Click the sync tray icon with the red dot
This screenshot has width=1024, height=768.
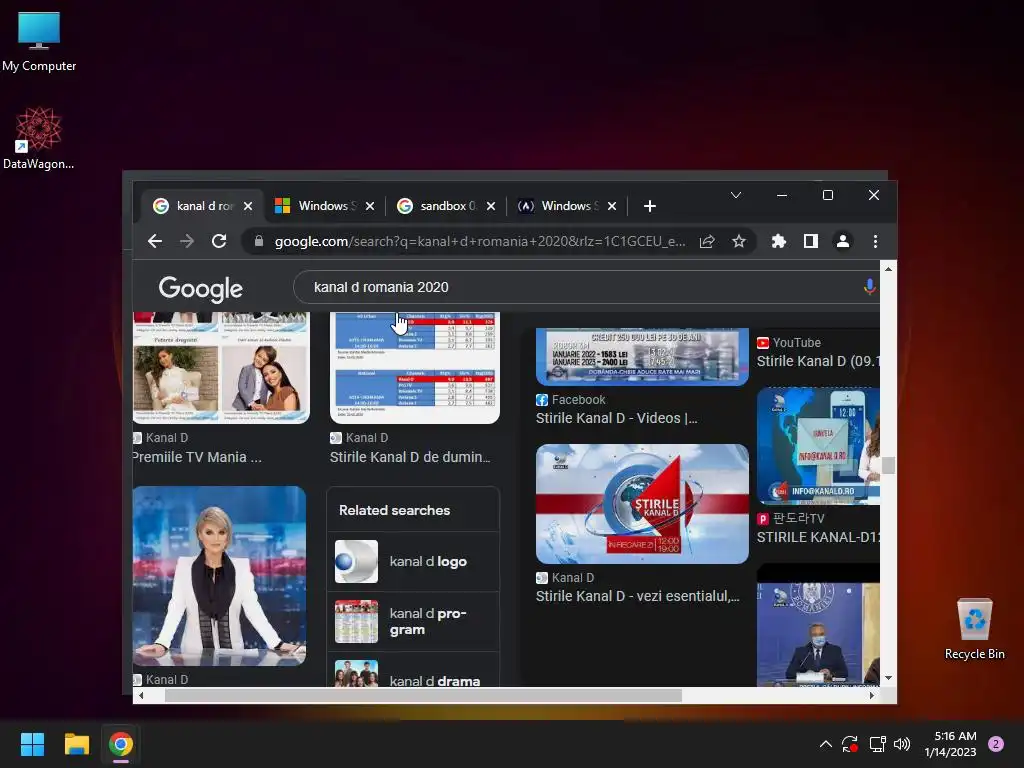point(850,744)
